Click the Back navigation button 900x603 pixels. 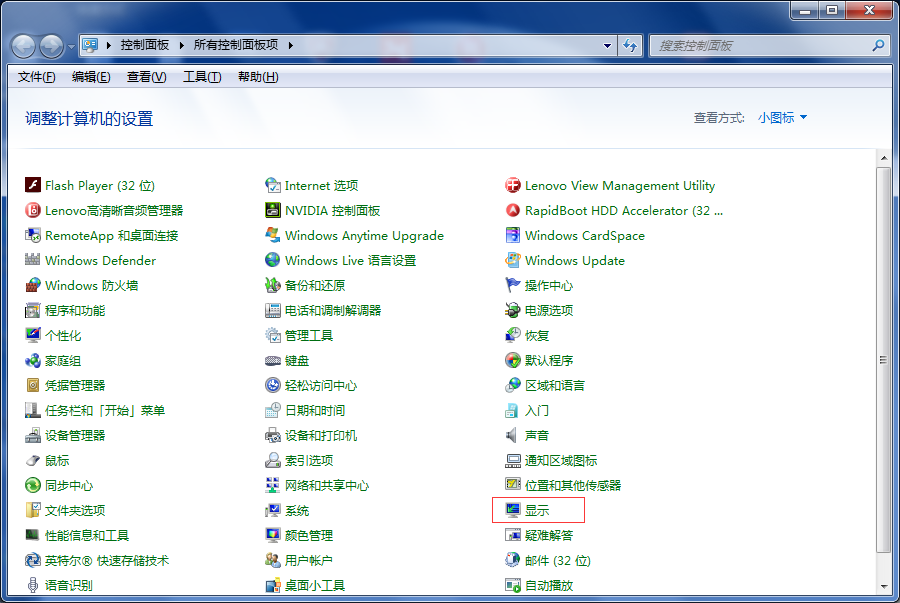click(x=24, y=46)
